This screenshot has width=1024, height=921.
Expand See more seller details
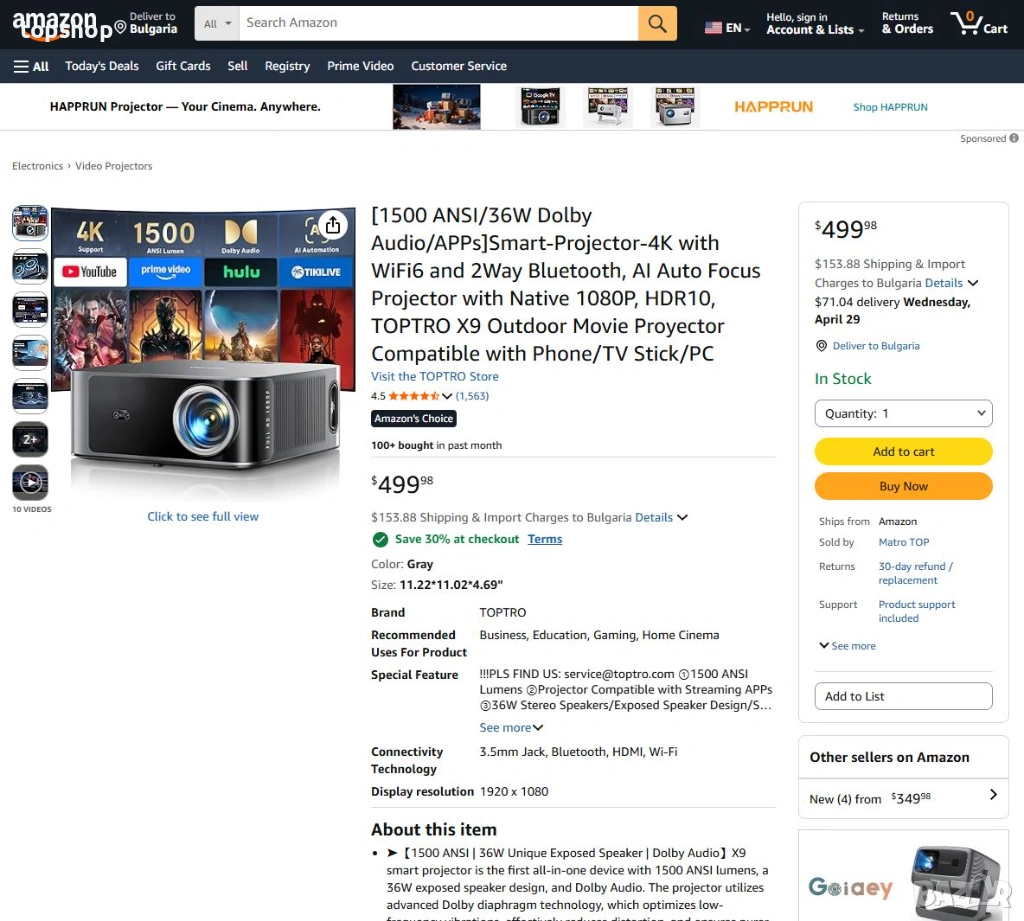[x=847, y=646]
